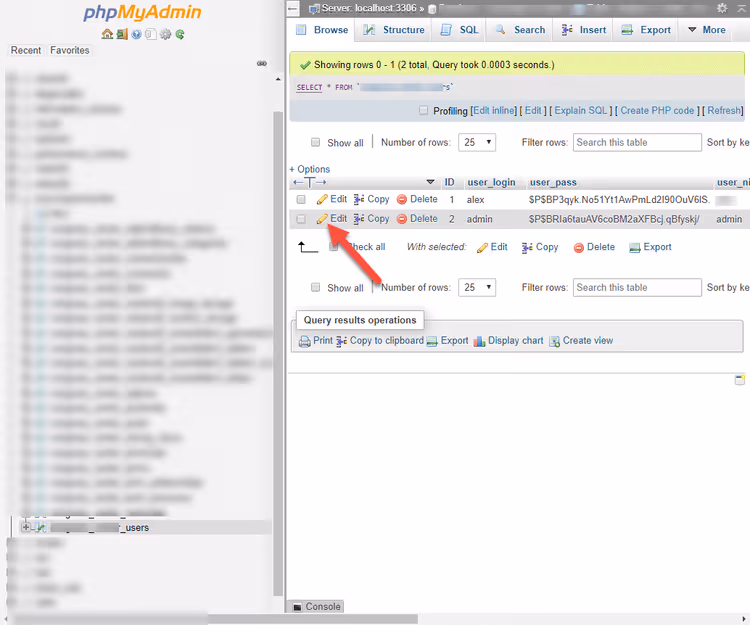Open the Insert tab

pos(584,30)
